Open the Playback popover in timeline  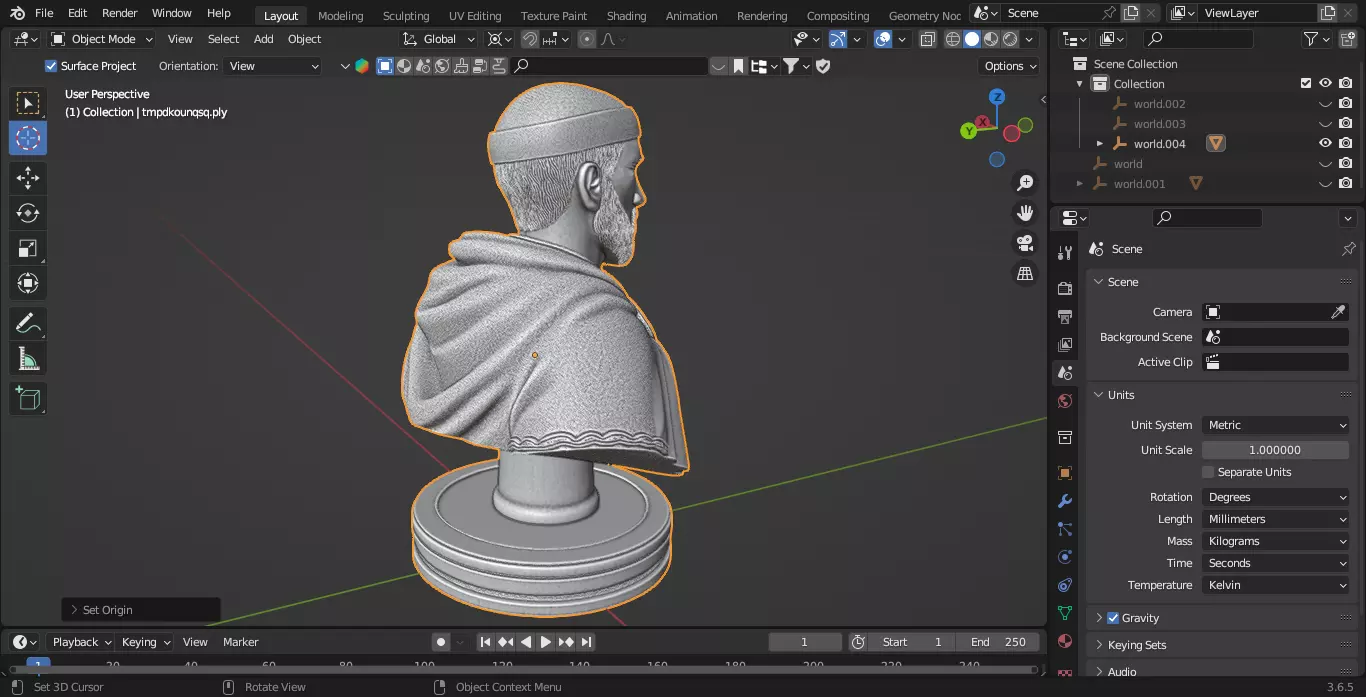pos(82,642)
